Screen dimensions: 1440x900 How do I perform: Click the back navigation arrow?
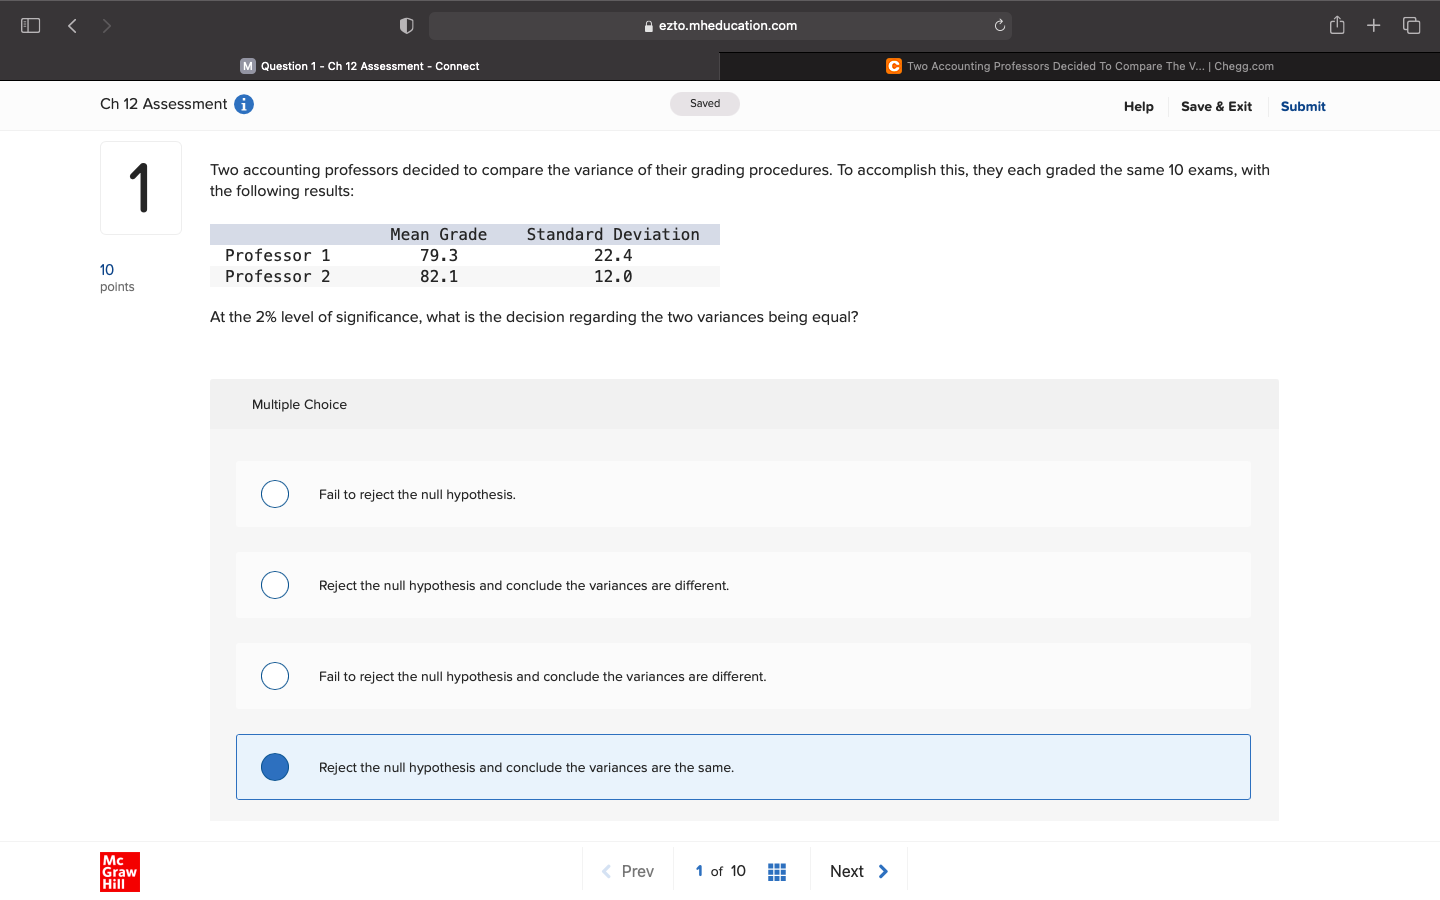pos(71,25)
